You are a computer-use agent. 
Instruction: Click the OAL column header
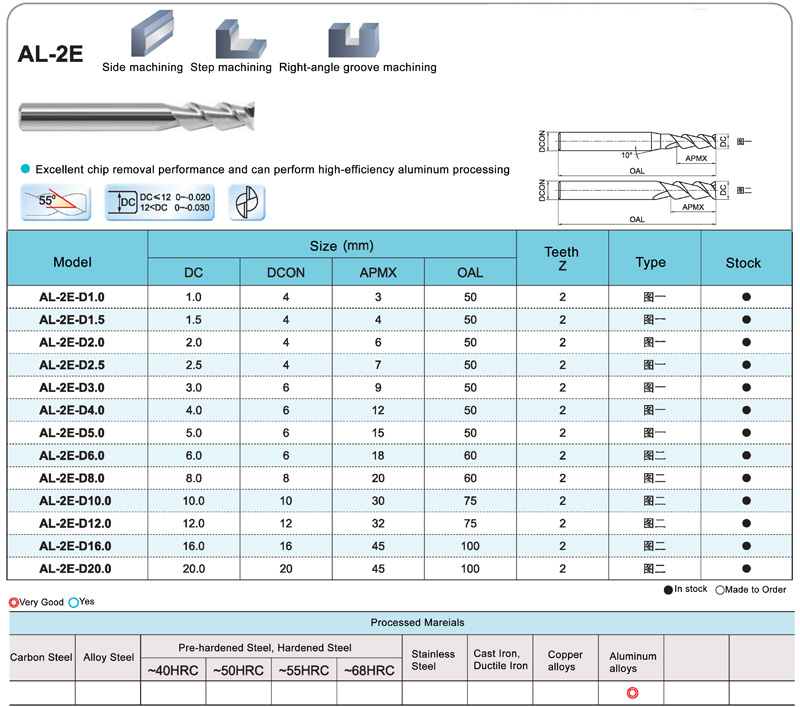pos(470,272)
